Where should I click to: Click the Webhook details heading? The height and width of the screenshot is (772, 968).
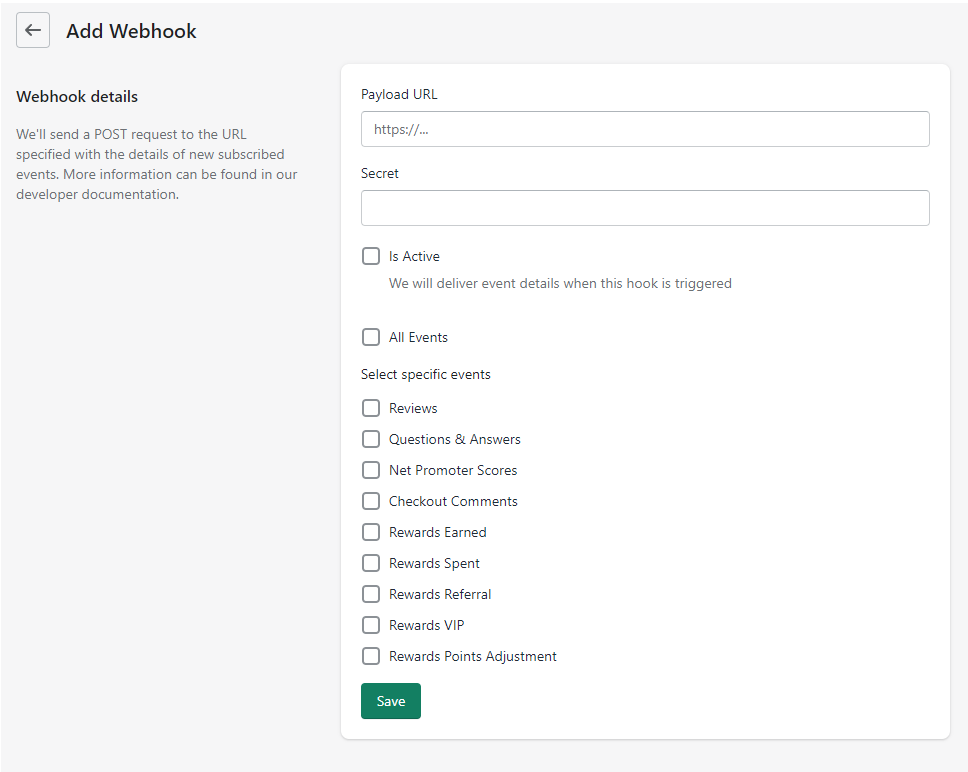tap(77, 97)
